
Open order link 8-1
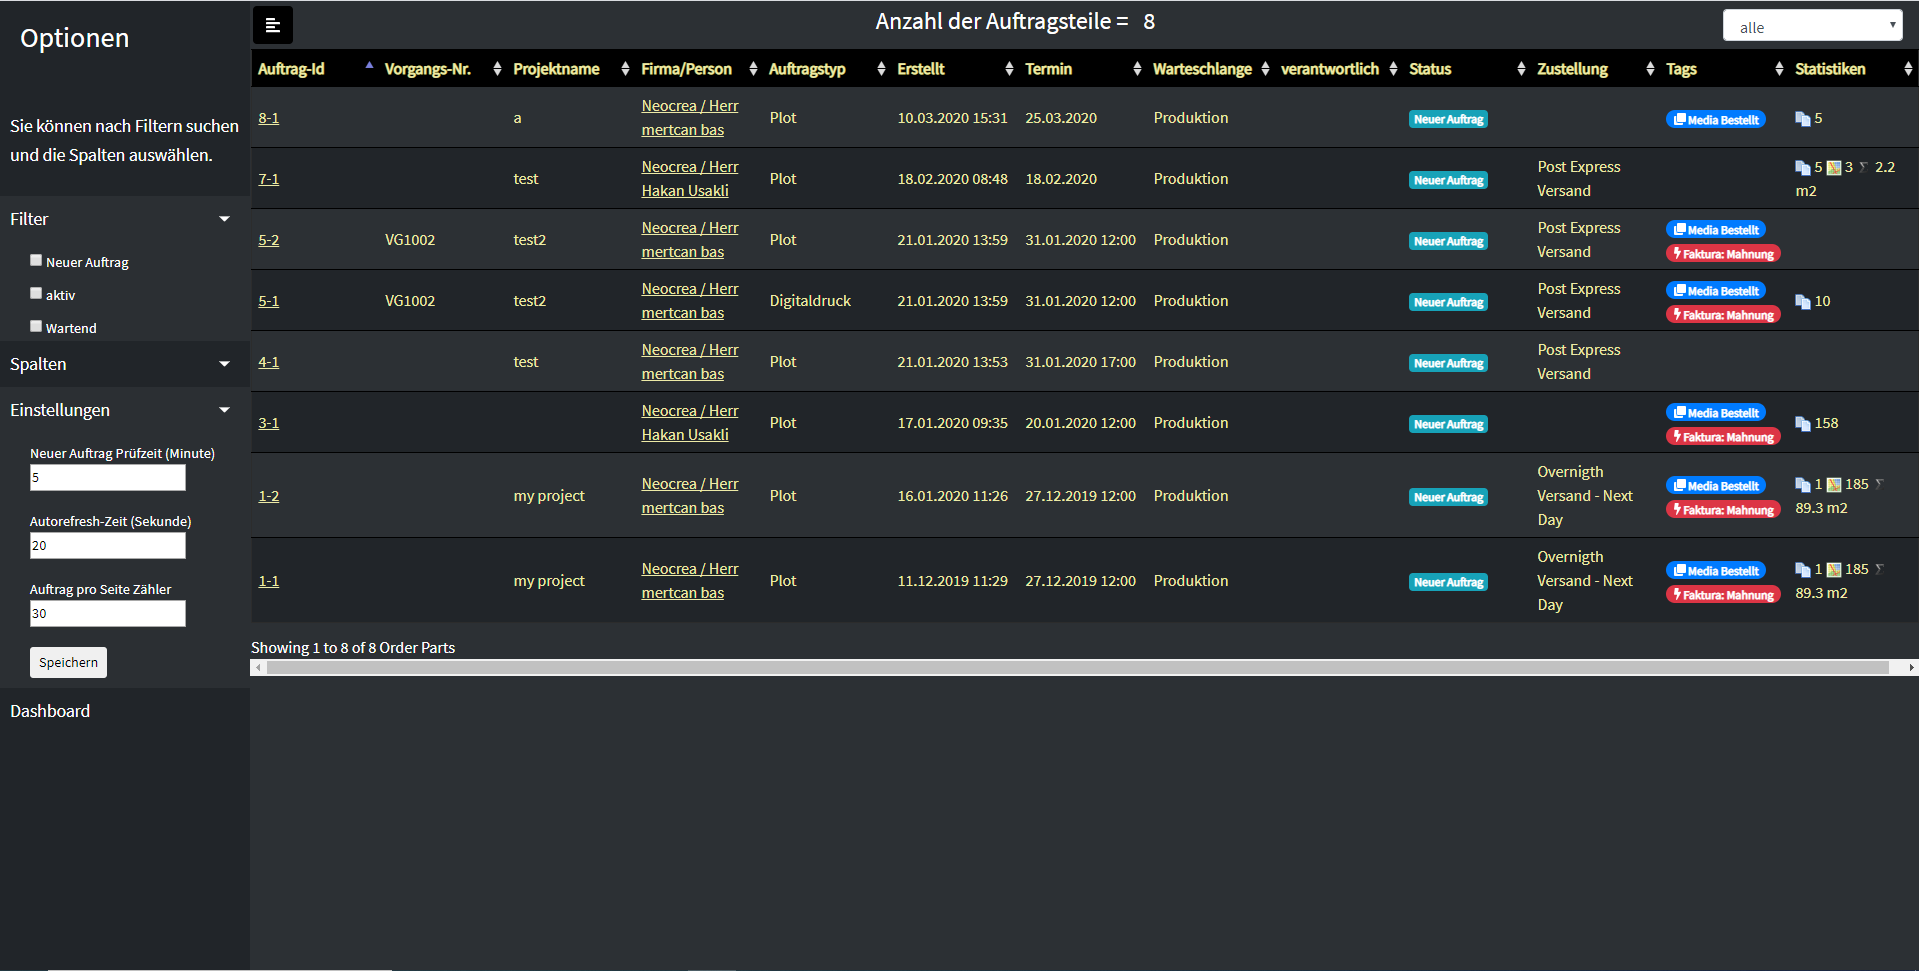click(x=268, y=118)
